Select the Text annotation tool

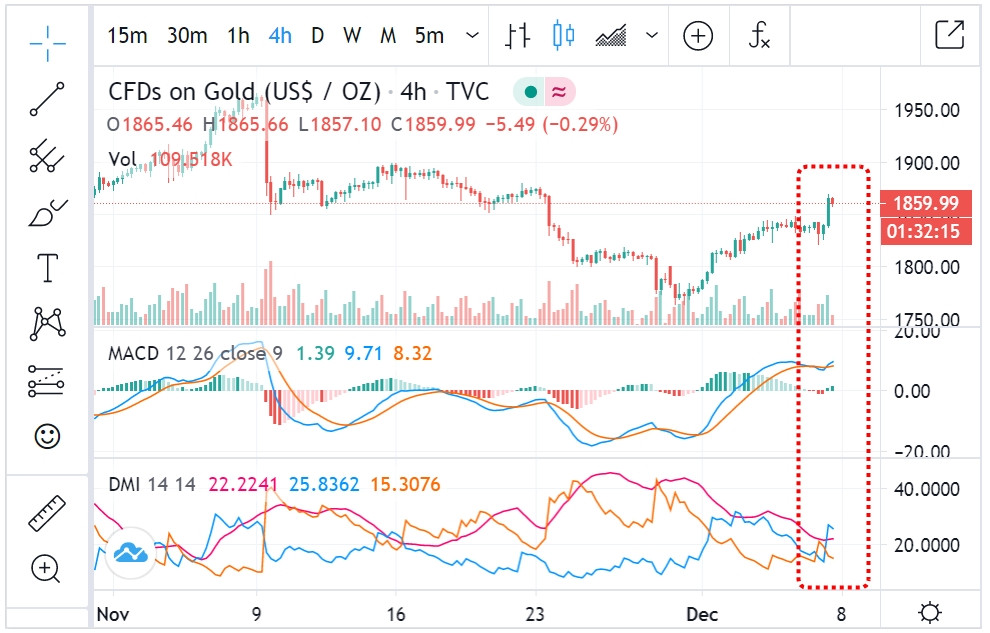tap(47, 268)
